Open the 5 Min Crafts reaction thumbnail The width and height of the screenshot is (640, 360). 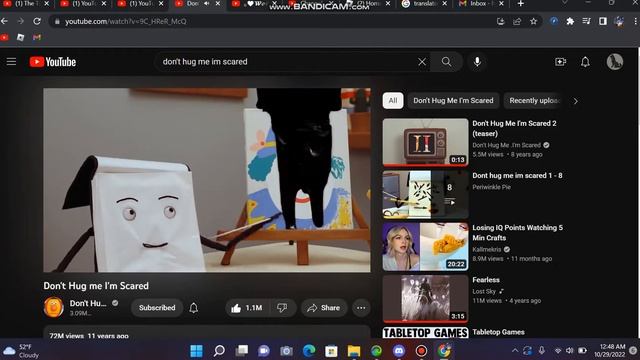tap(425, 247)
